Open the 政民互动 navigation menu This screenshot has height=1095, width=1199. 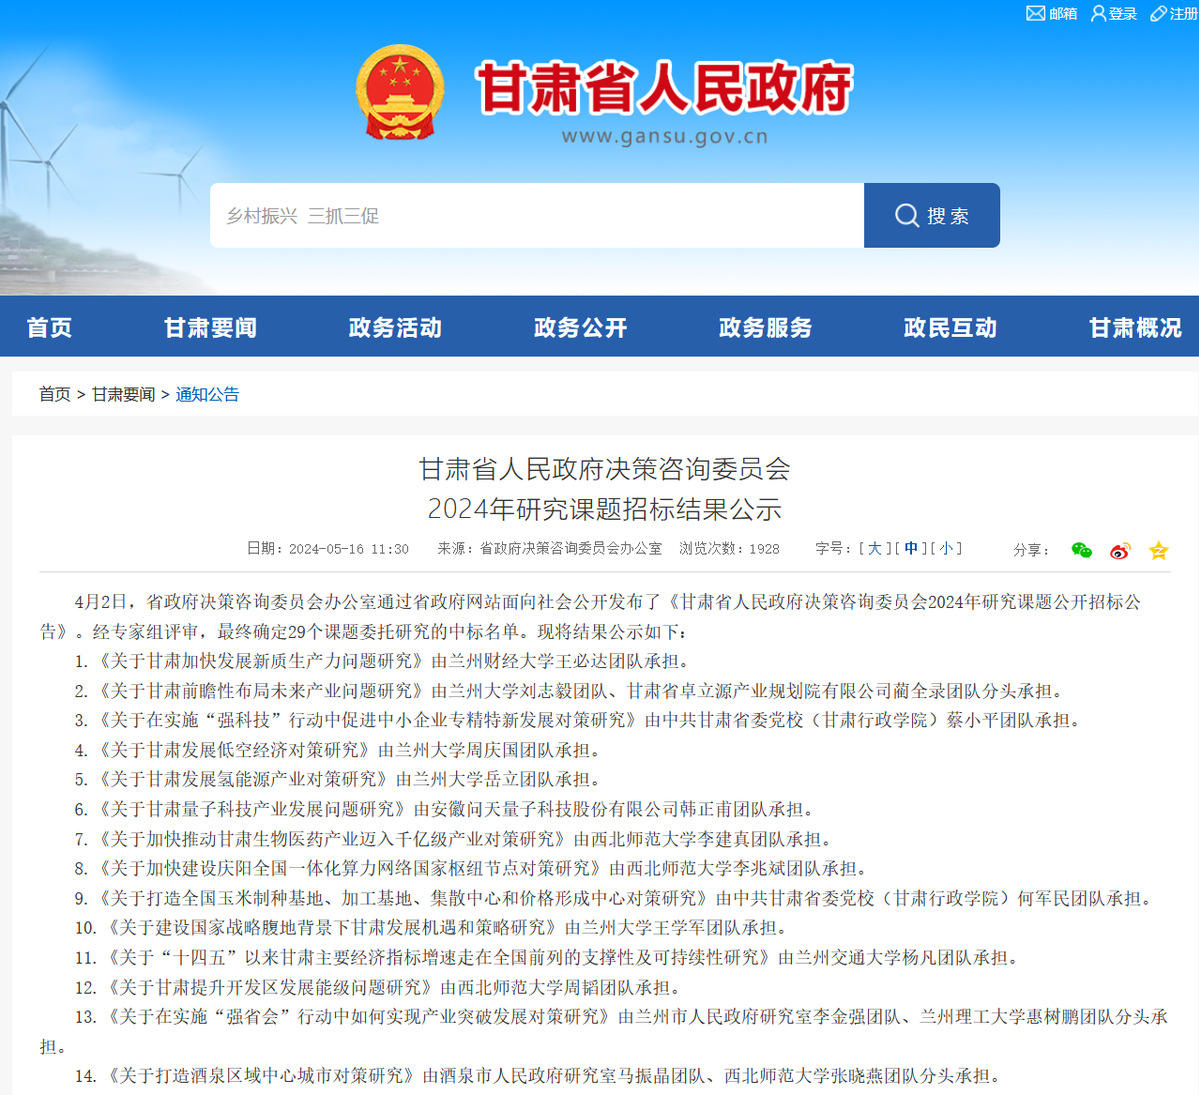950,327
